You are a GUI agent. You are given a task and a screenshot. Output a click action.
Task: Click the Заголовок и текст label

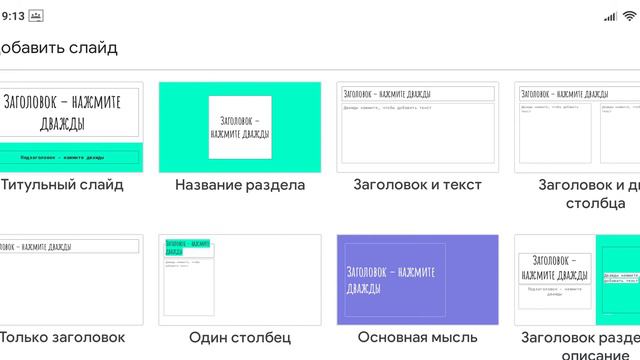coord(418,185)
